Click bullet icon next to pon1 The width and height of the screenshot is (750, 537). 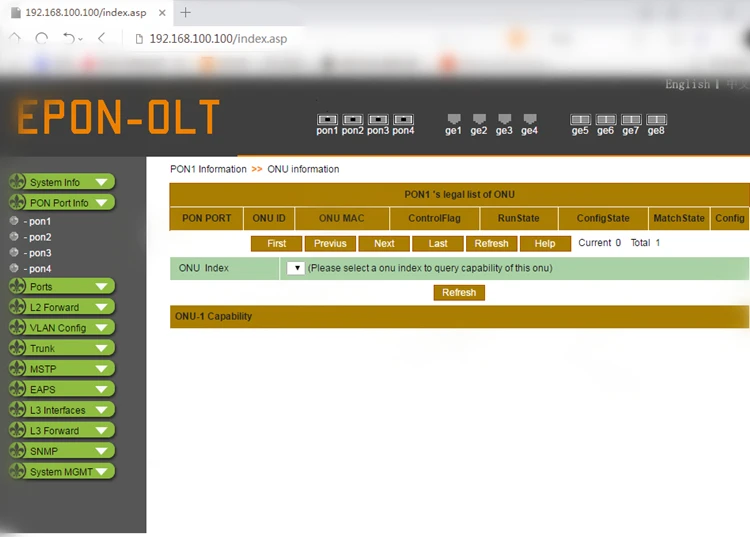(14, 220)
